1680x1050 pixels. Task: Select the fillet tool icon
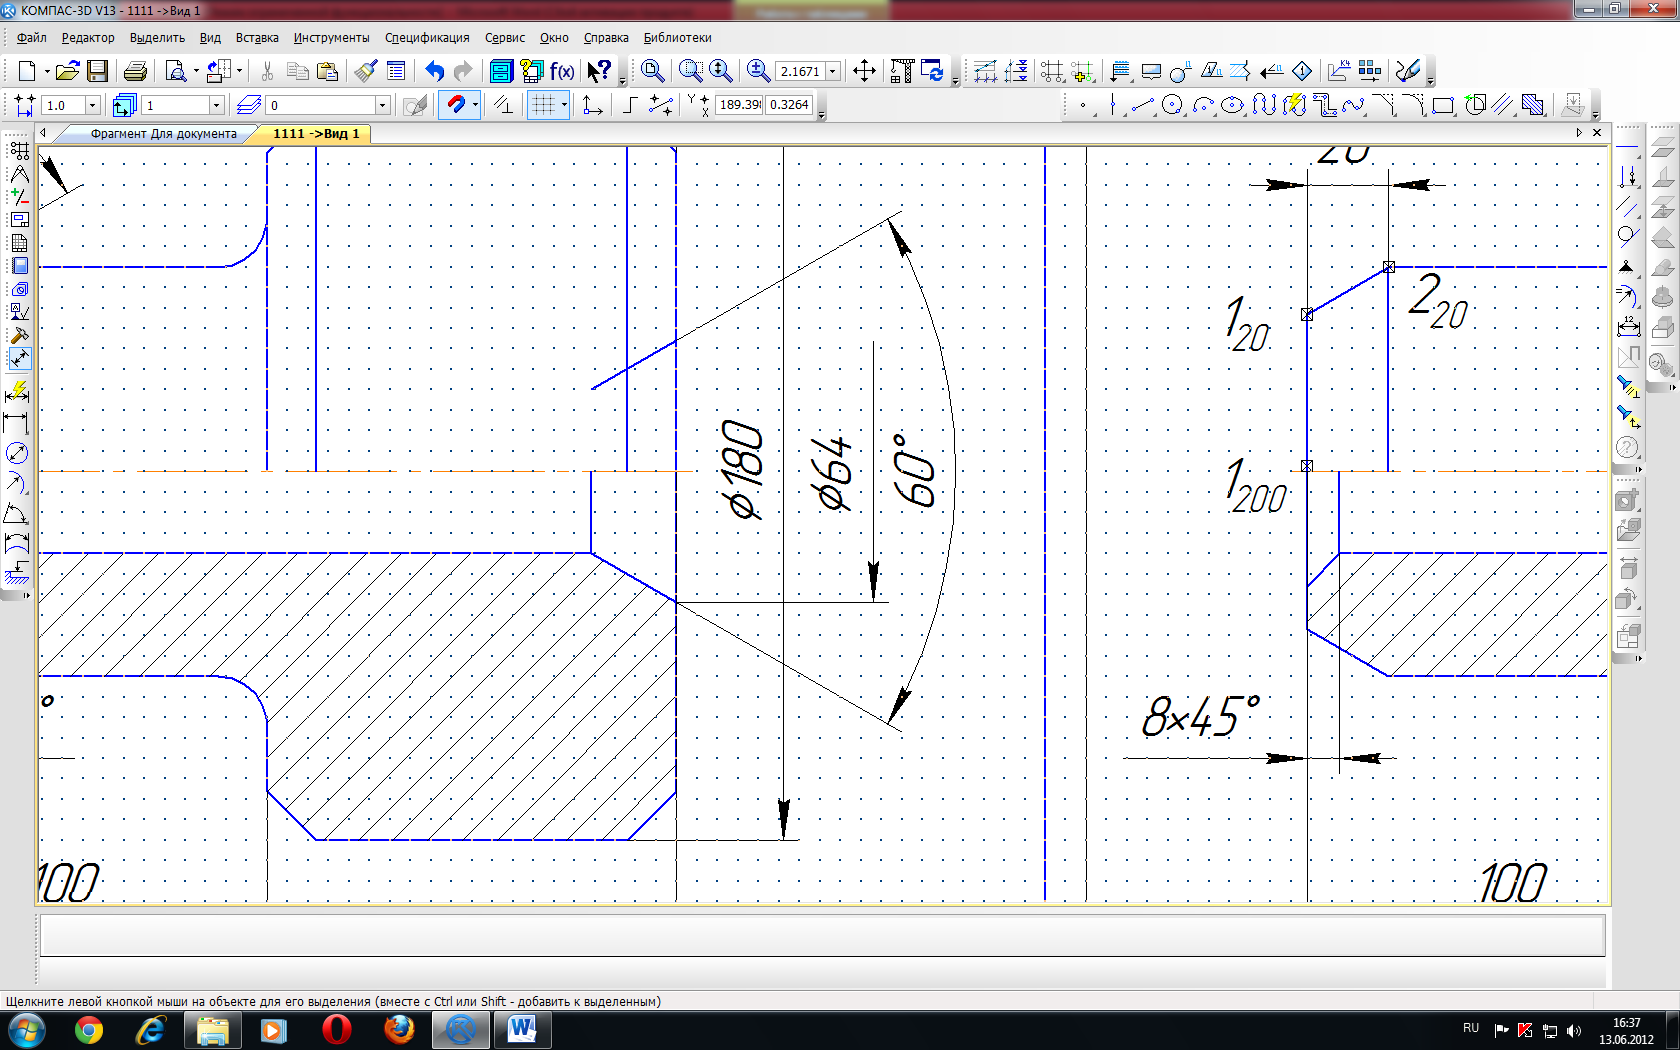(x=1413, y=105)
